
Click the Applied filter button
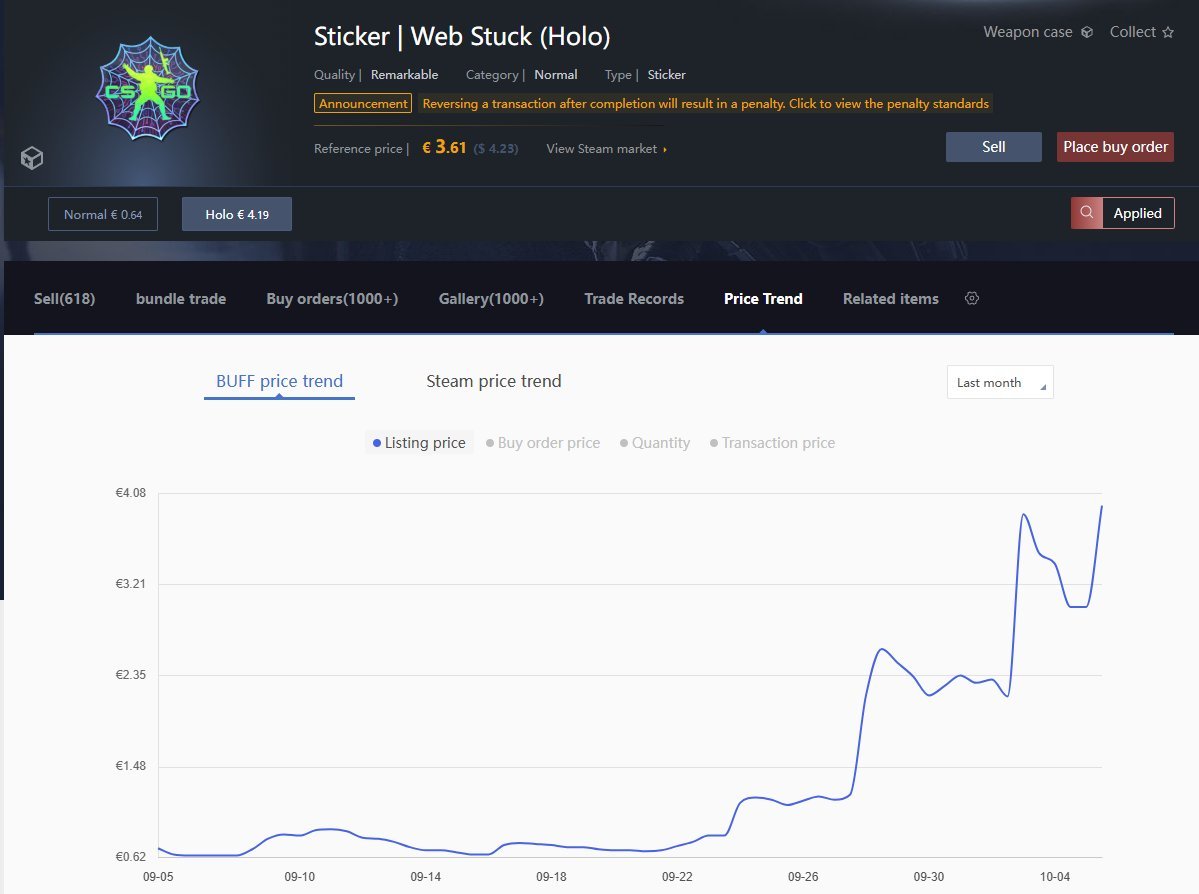1137,213
